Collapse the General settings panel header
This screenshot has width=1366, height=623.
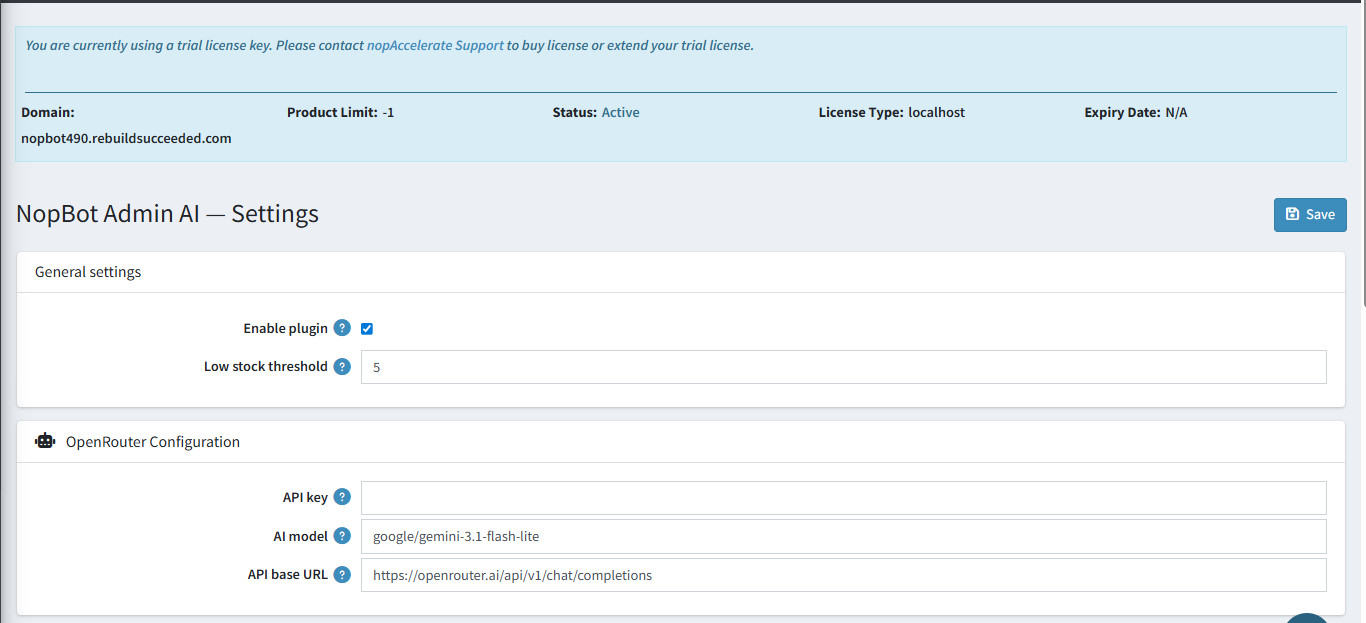pos(681,272)
